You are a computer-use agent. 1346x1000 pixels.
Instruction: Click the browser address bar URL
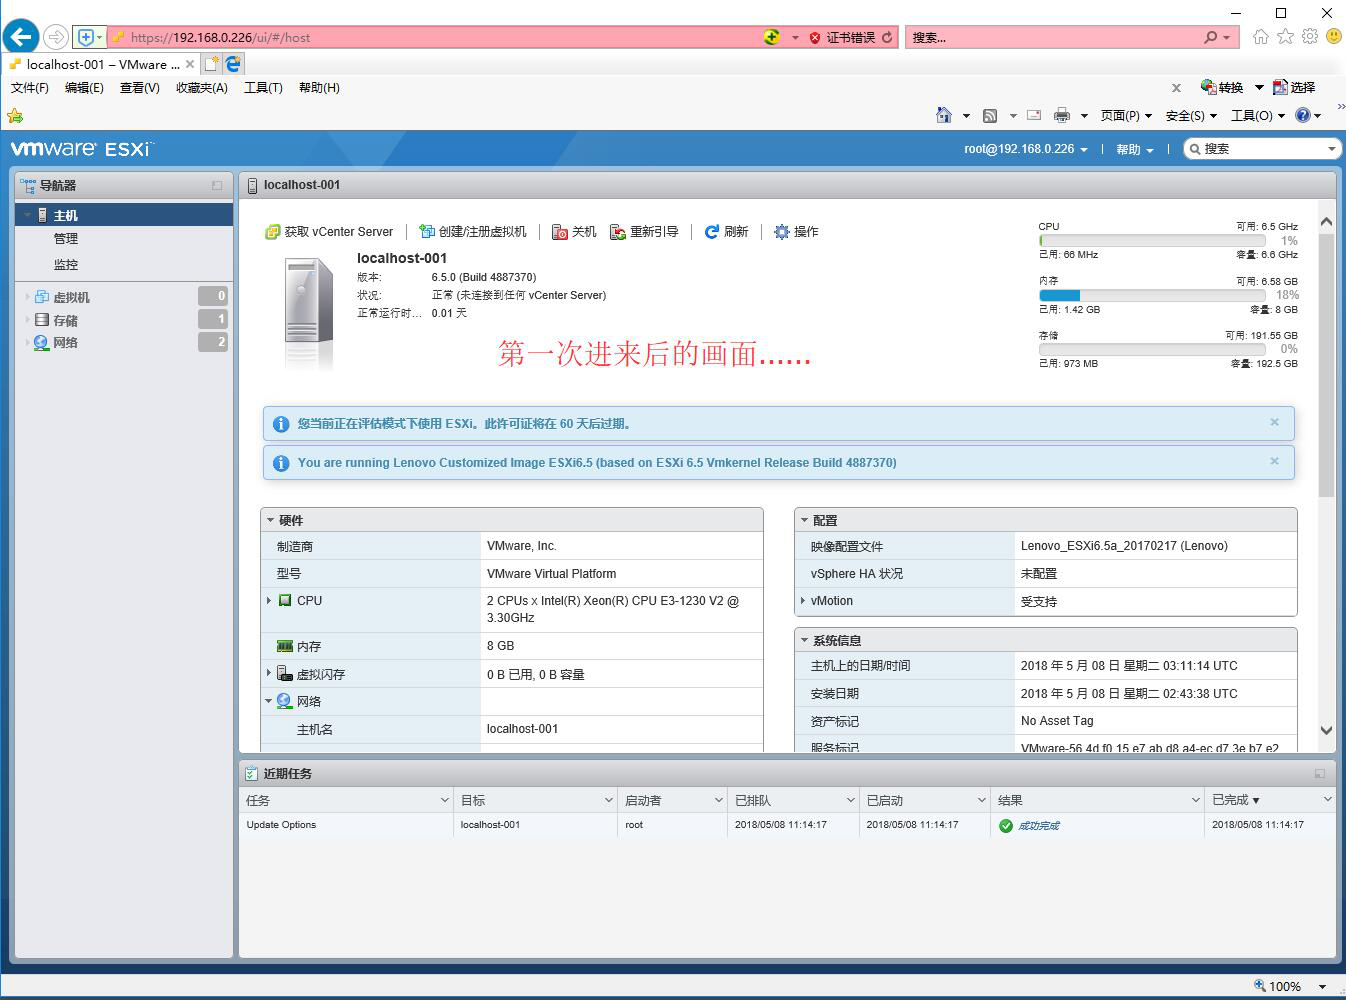pyautogui.click(x=220, y=37)
